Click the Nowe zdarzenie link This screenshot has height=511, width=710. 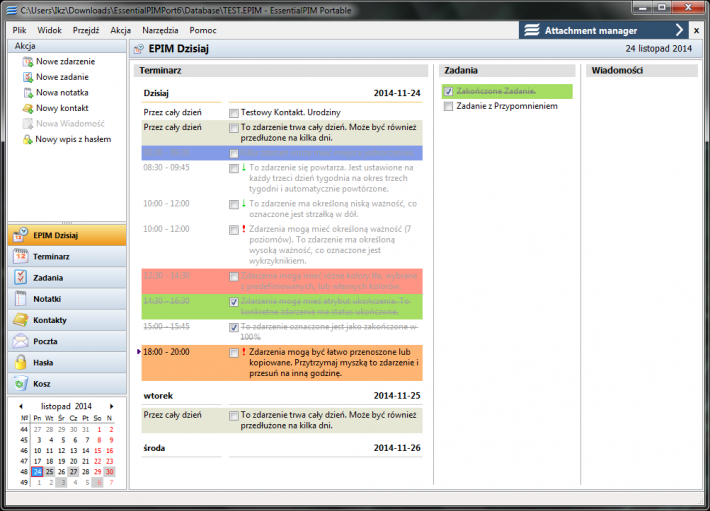pos(65,62)
